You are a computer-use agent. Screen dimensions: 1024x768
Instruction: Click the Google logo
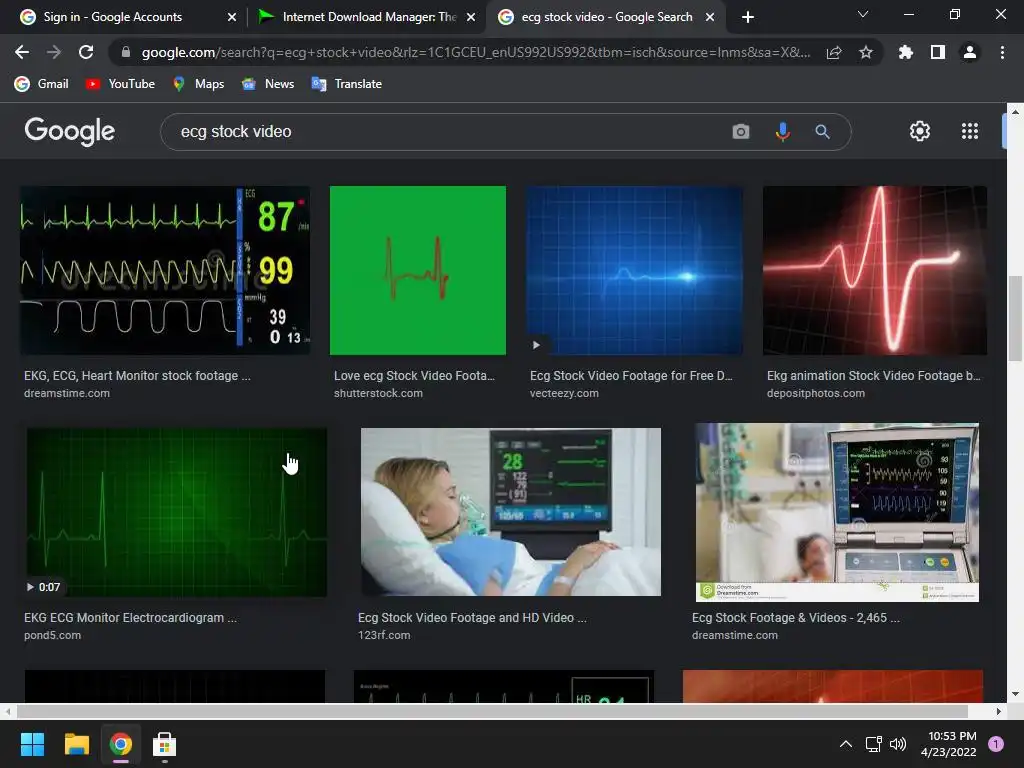point(70,131)
